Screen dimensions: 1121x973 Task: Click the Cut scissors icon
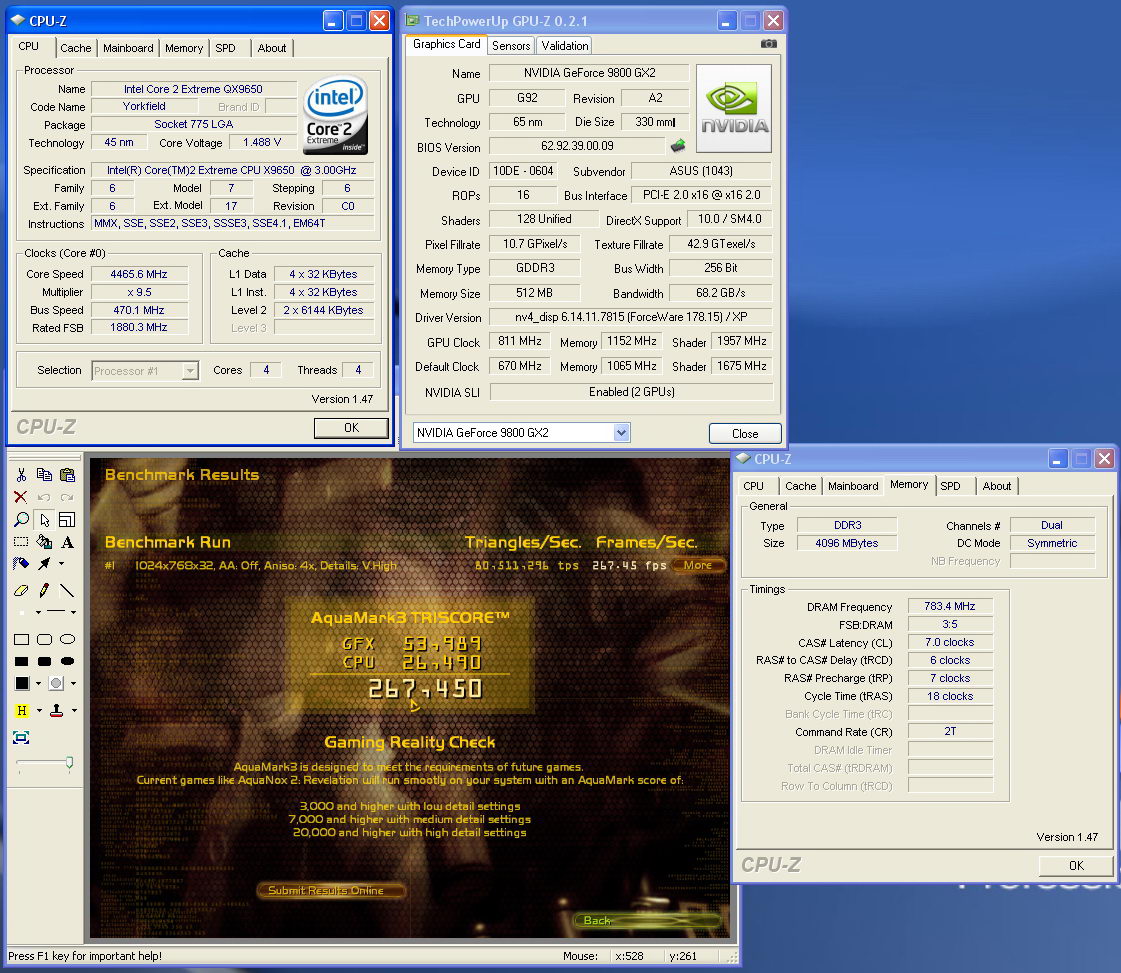point(21,475)
